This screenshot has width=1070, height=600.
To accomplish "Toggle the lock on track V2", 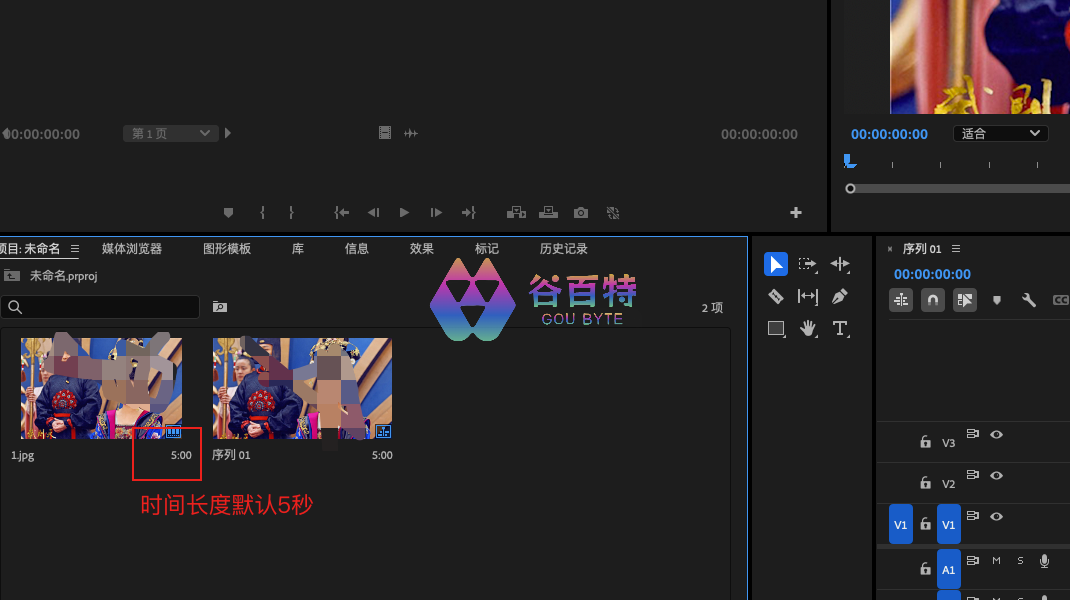I will click(925, 484).
